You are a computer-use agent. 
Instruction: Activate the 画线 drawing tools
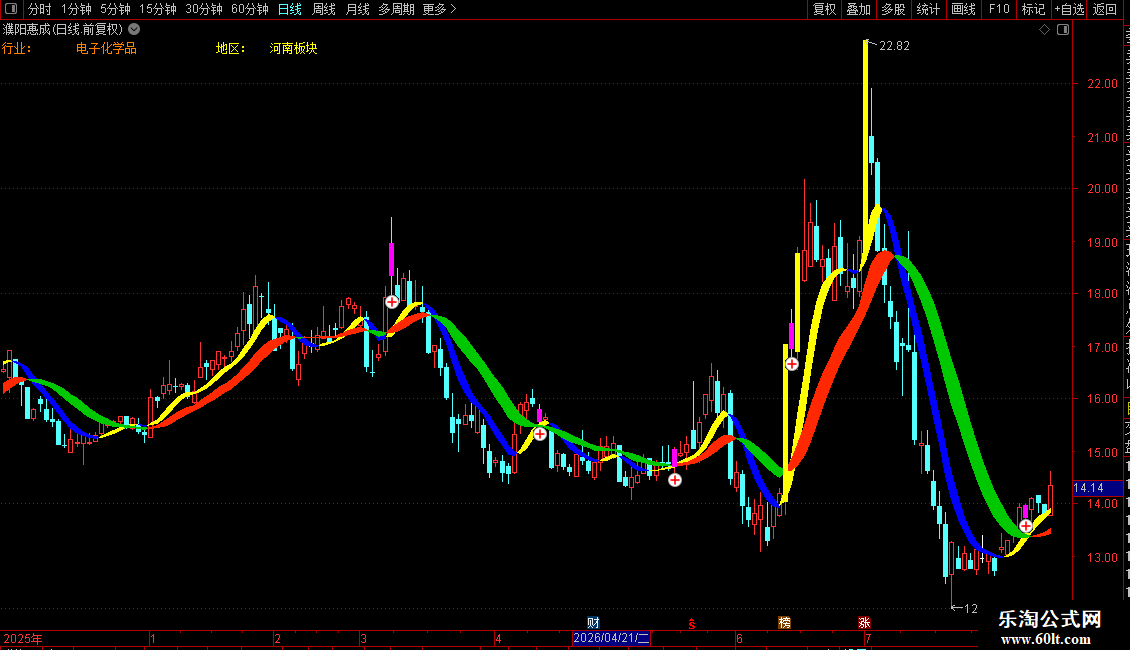click(963, 9)
